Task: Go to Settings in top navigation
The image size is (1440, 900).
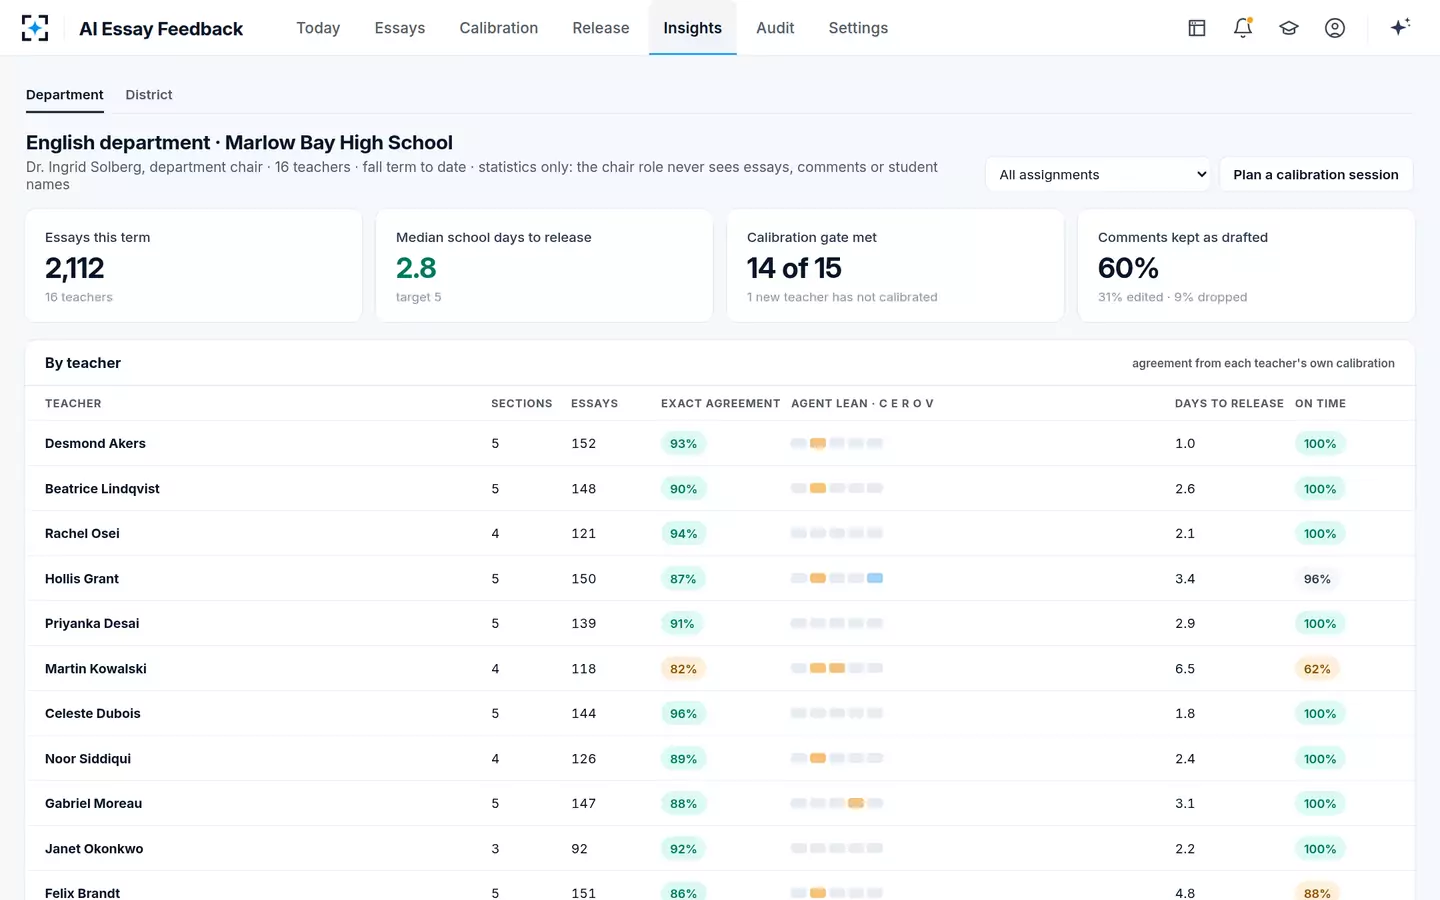Action: coord(858,28)
